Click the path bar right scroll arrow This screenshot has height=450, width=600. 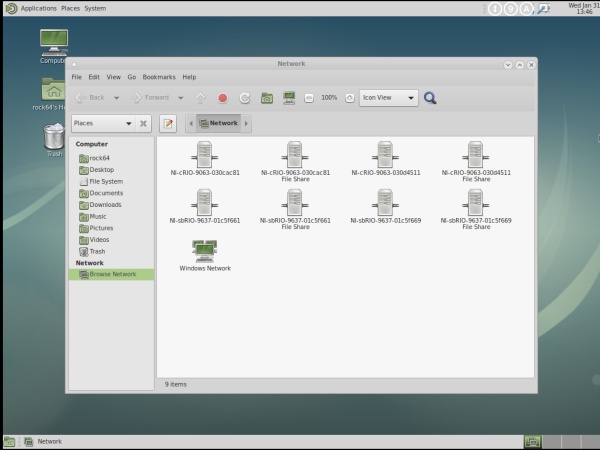[x=246, y=124]
